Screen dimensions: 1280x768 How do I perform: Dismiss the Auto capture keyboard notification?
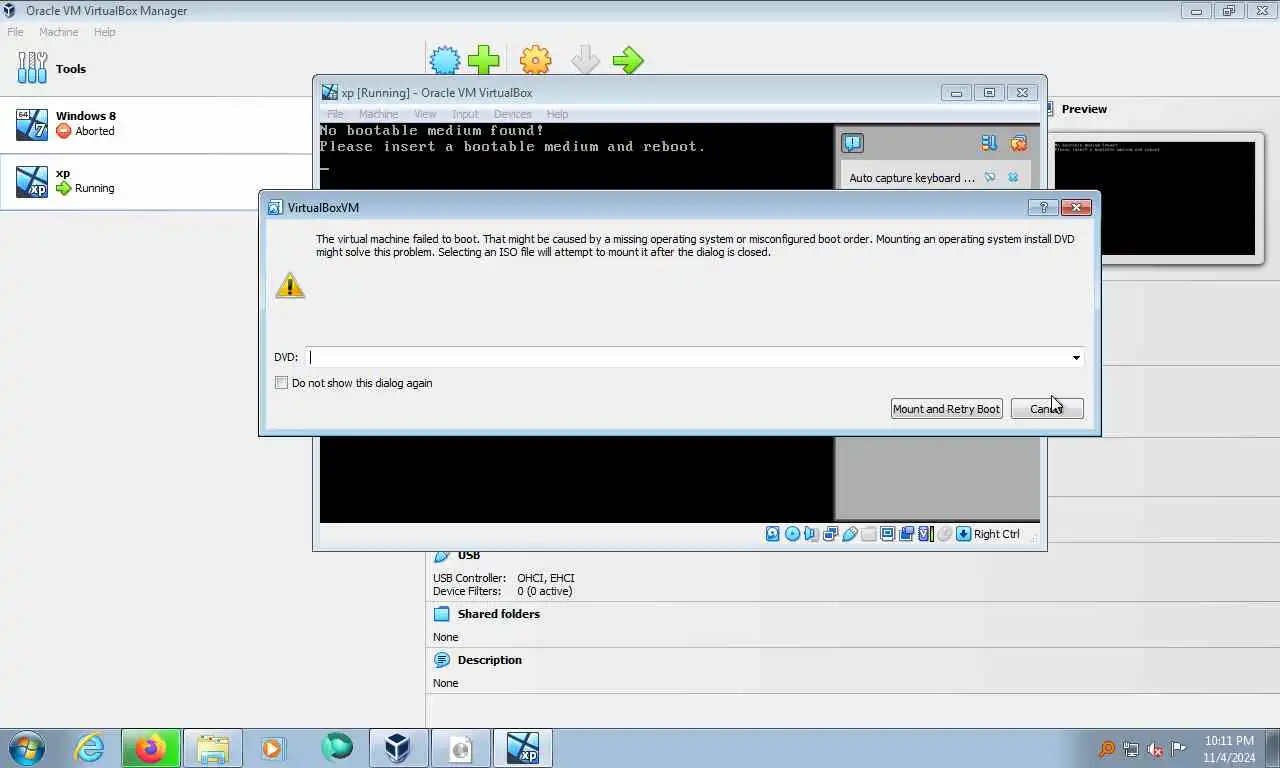(x=1013, y=177)
